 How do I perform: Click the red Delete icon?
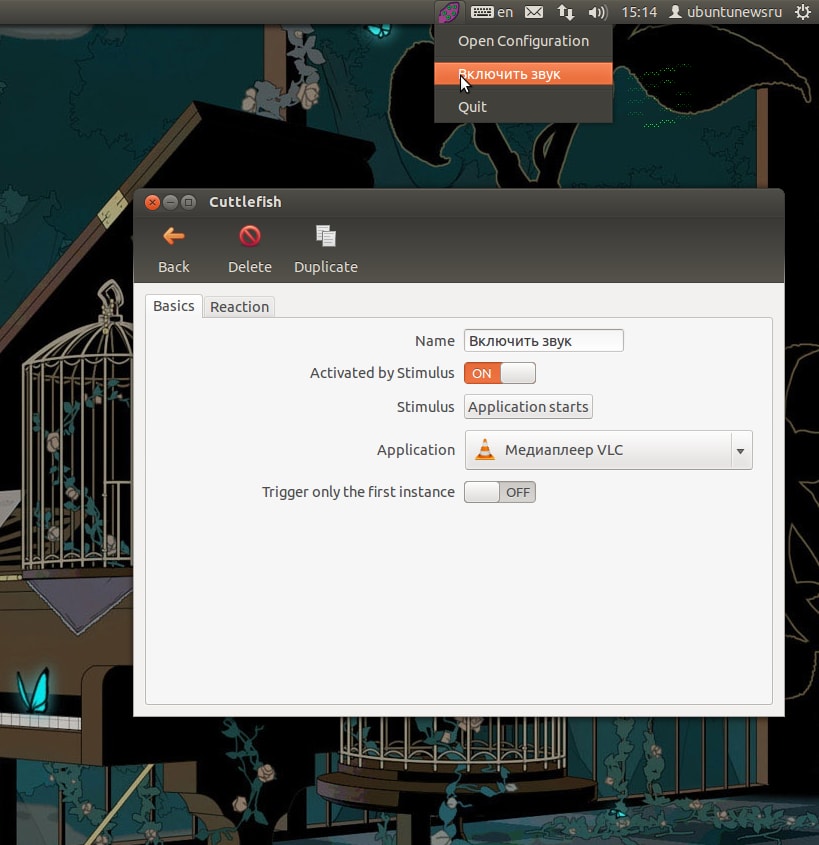(249, 236)
